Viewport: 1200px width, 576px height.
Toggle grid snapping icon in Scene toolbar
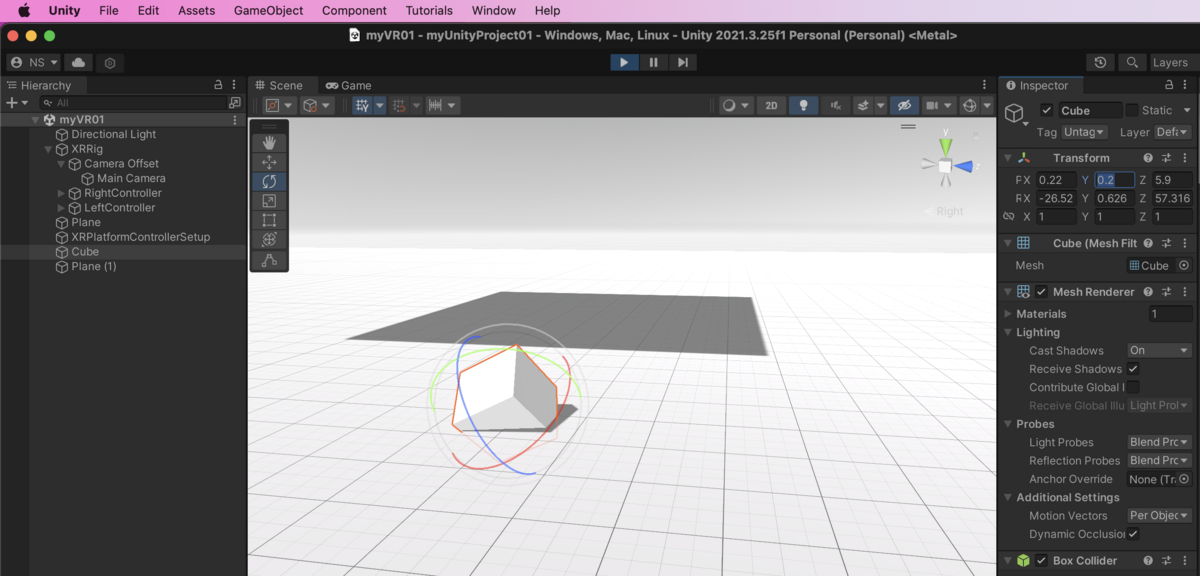tap(399, 105)
